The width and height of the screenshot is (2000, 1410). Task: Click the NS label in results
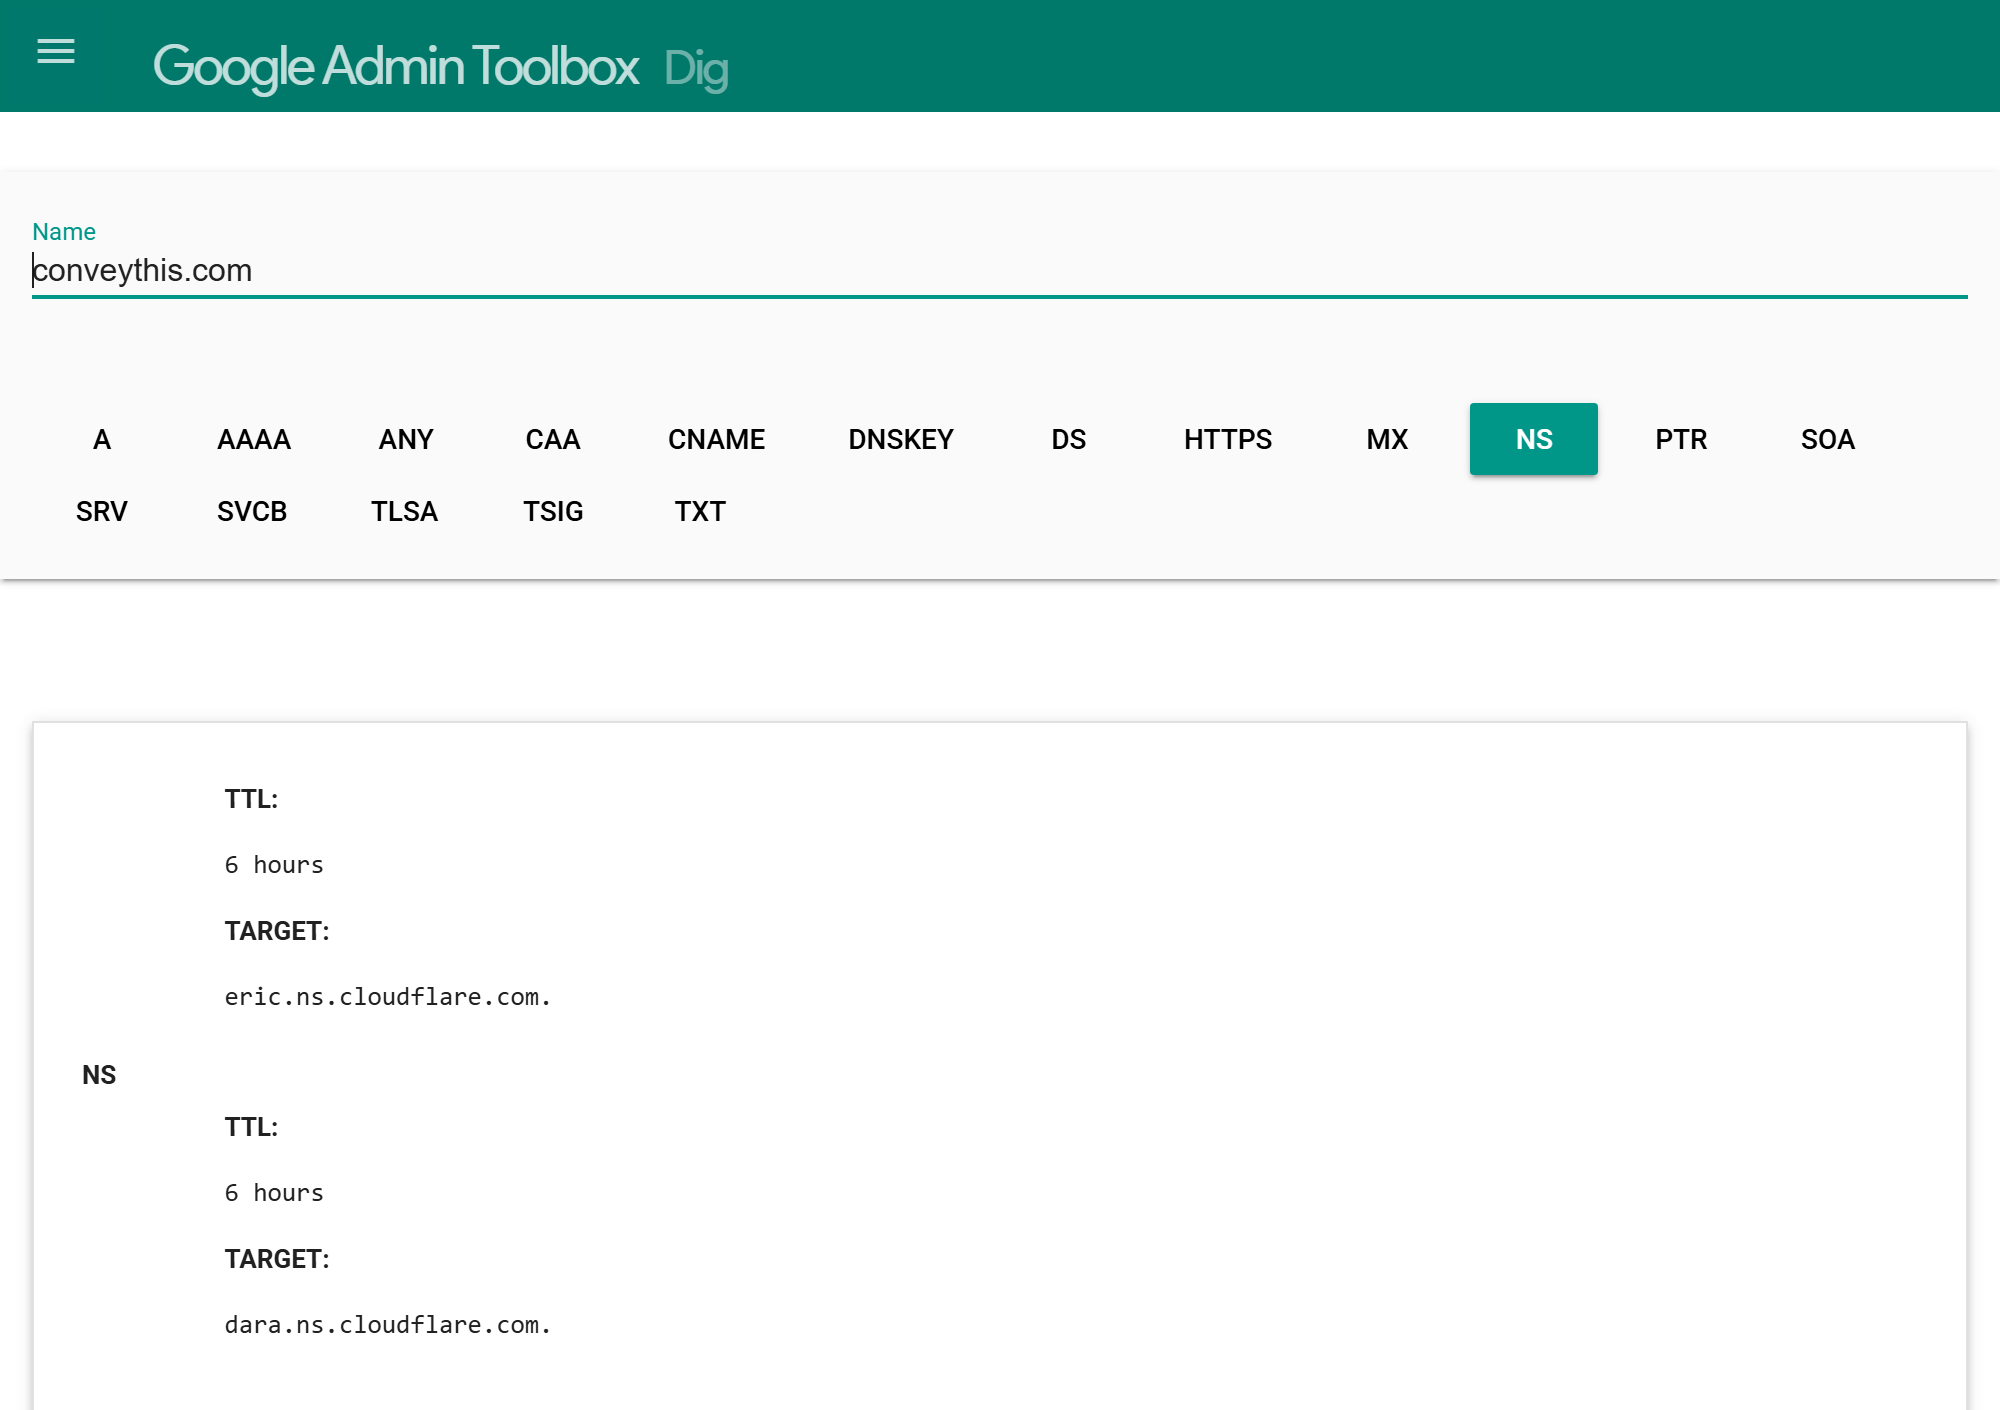(x=99, y=1075)
